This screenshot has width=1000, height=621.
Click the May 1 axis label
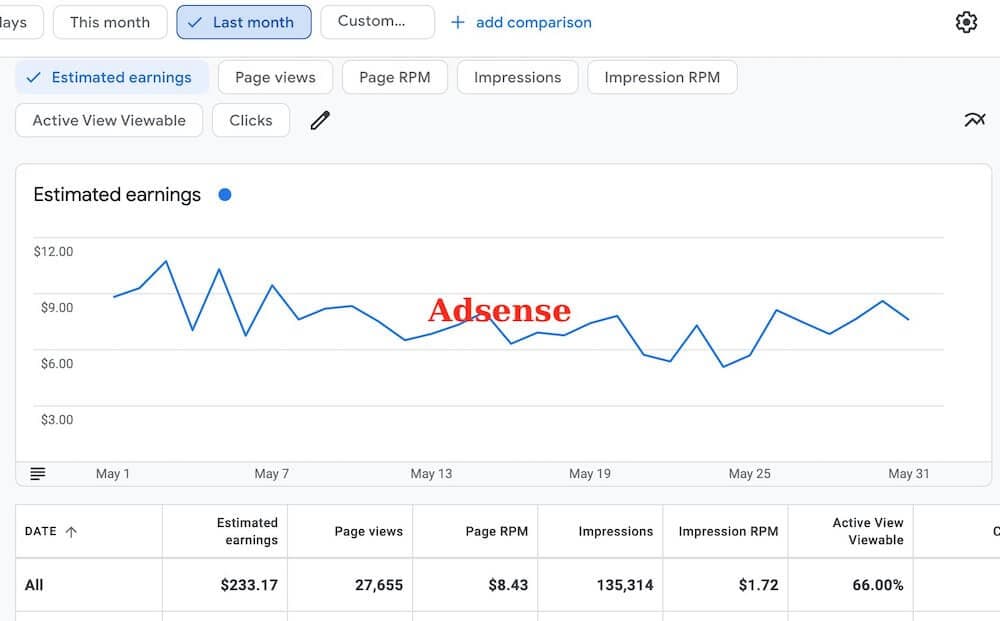click(x=113, y=474)
